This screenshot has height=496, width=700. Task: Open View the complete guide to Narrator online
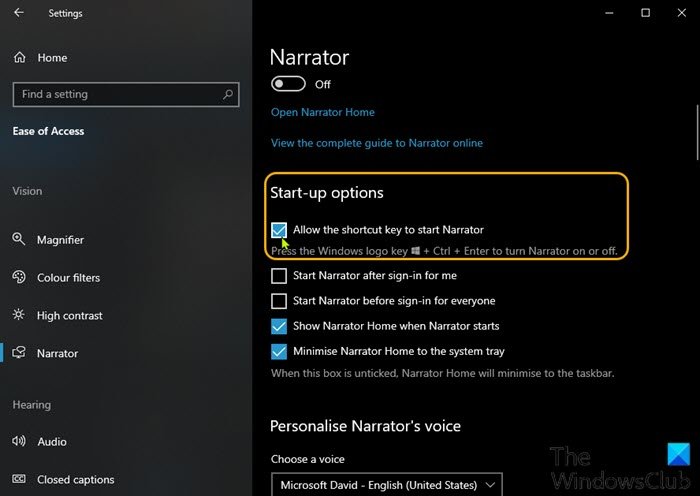pyautogui.click(x=377, y=143)
